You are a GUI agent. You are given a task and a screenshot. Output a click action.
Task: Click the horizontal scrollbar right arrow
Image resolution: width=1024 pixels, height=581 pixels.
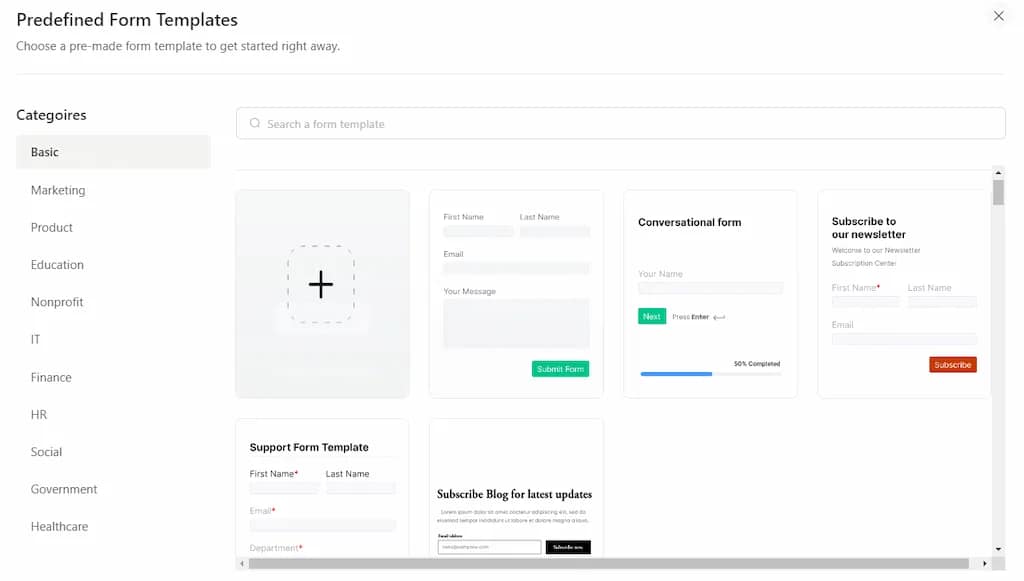pos(985,563)
